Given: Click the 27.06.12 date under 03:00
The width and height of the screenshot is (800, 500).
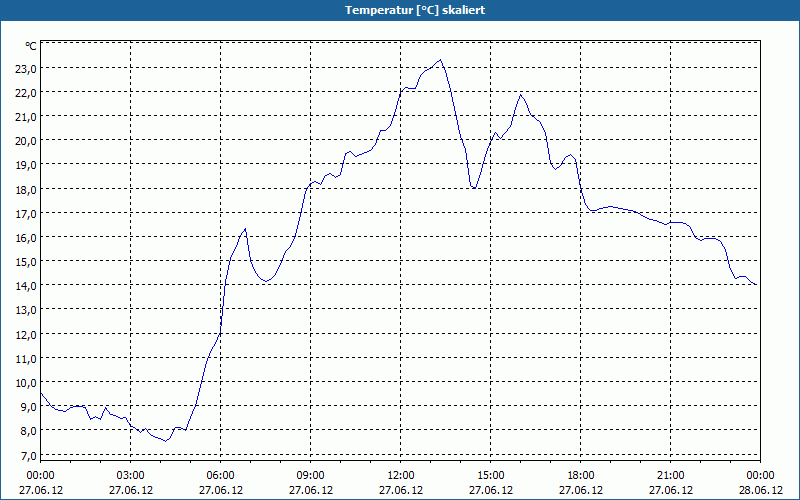Looking at the screenshot, I should pyautogui.click(x=131, y=490).
